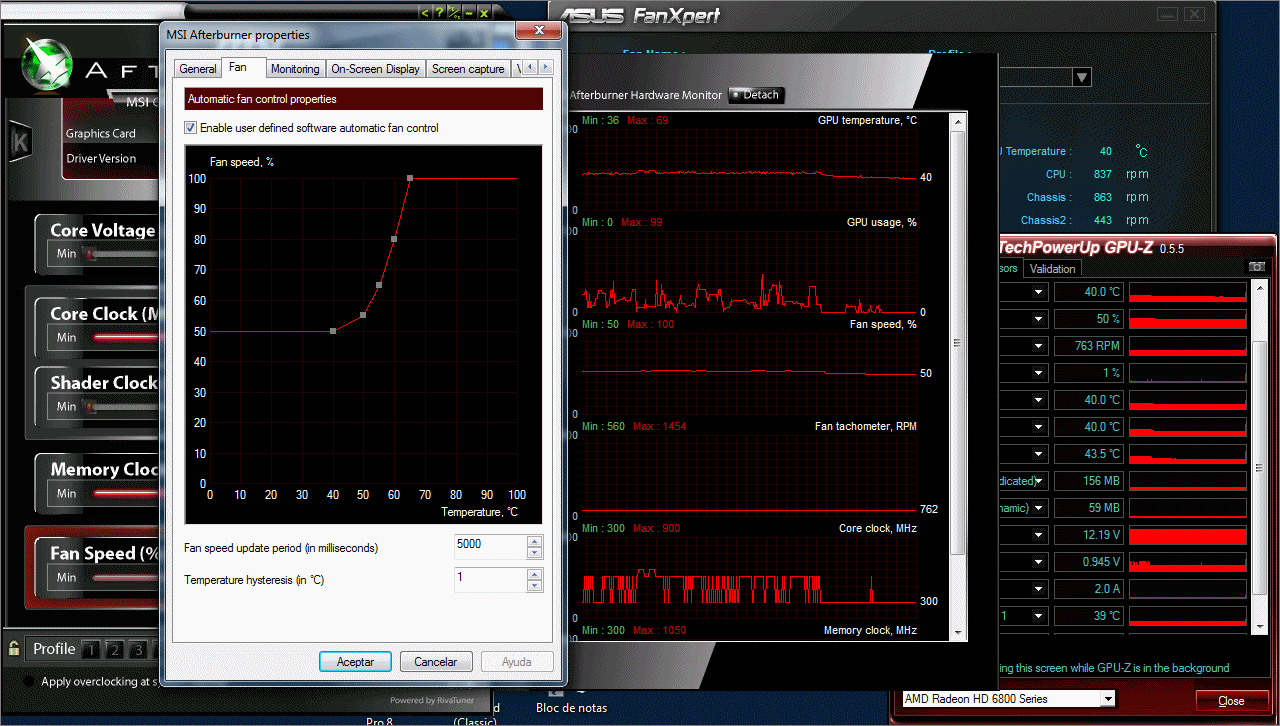Open dropdown beside 2.0 A GPU-Z row
The height and width of the screenshot is (726, 1280).
point(1039,589)
